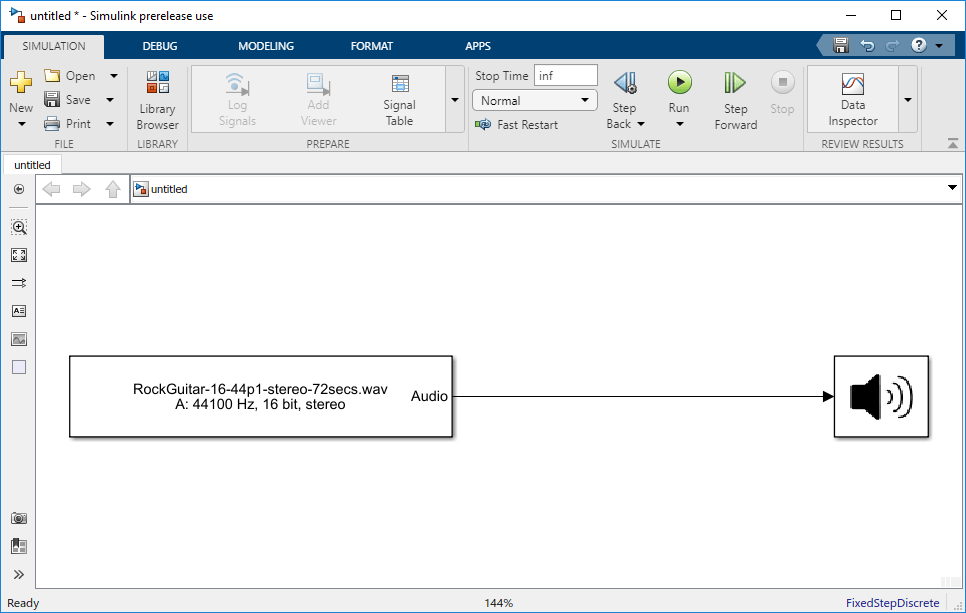Screen dimensions: 966x613
Task: Click the quick access Redo icon
Action: pyautogui.click(x=892, y=45)
